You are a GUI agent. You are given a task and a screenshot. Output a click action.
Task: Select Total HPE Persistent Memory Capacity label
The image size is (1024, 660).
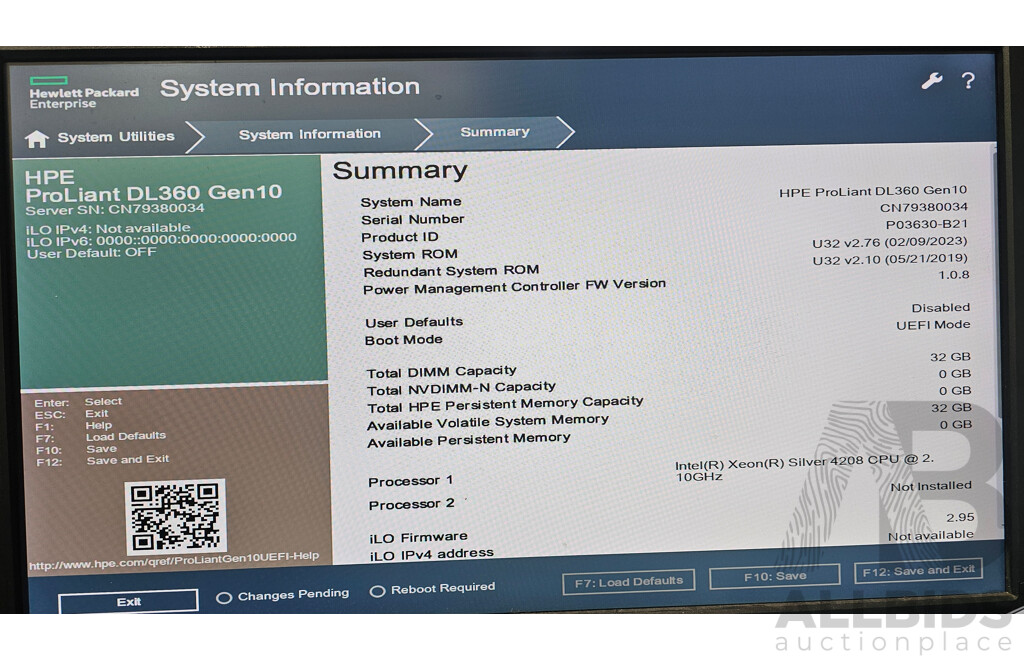coord(505,404)
